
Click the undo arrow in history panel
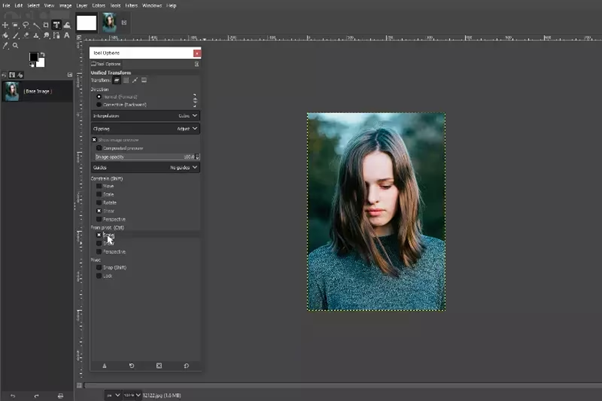(13, 396)
